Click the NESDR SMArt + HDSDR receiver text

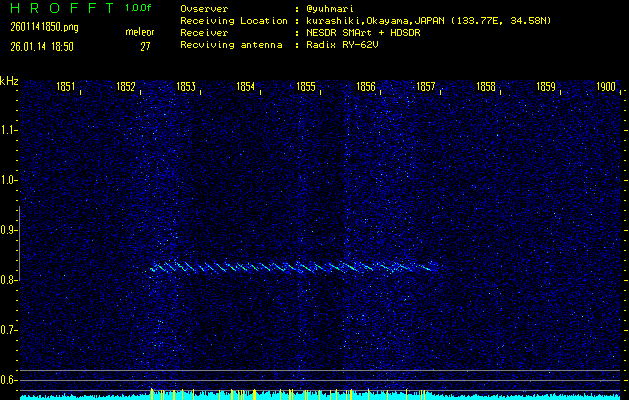click(363, 33)
